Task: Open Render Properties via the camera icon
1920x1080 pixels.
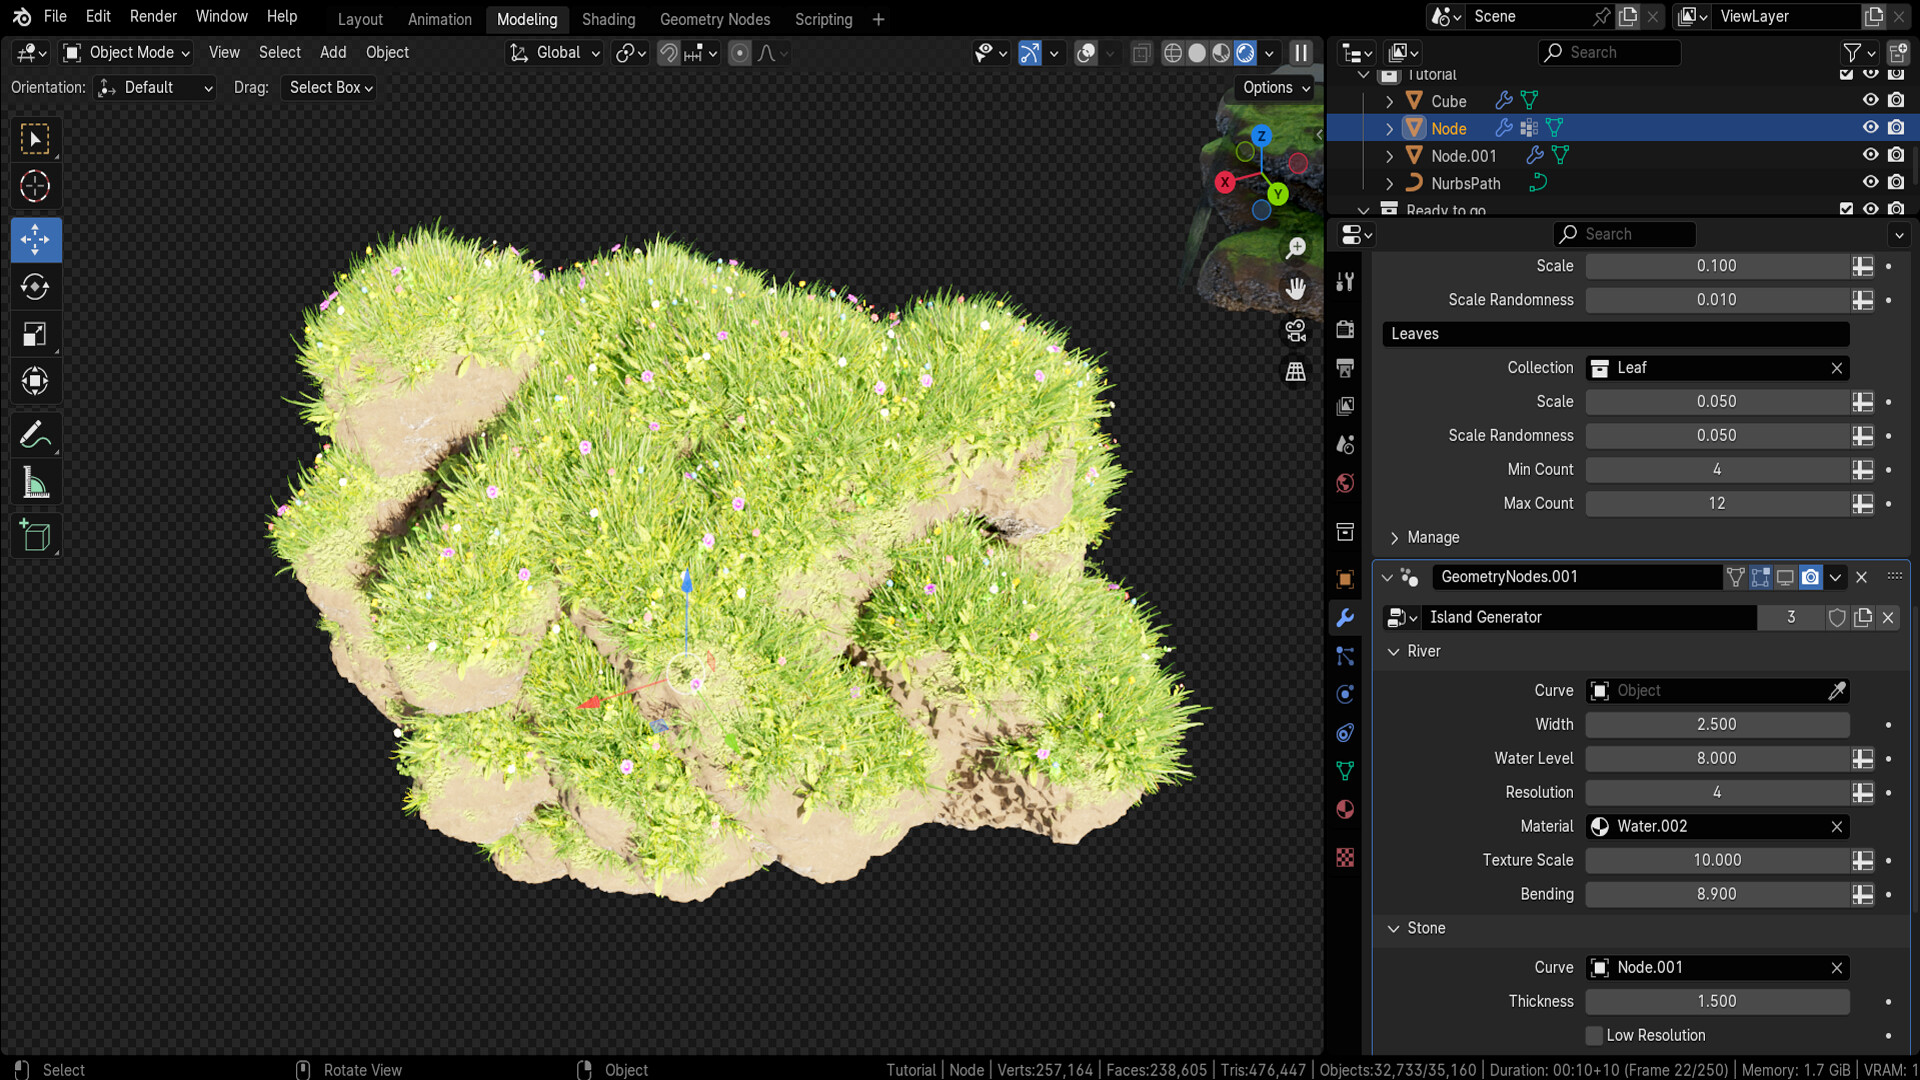Action: click(1345, 329)
